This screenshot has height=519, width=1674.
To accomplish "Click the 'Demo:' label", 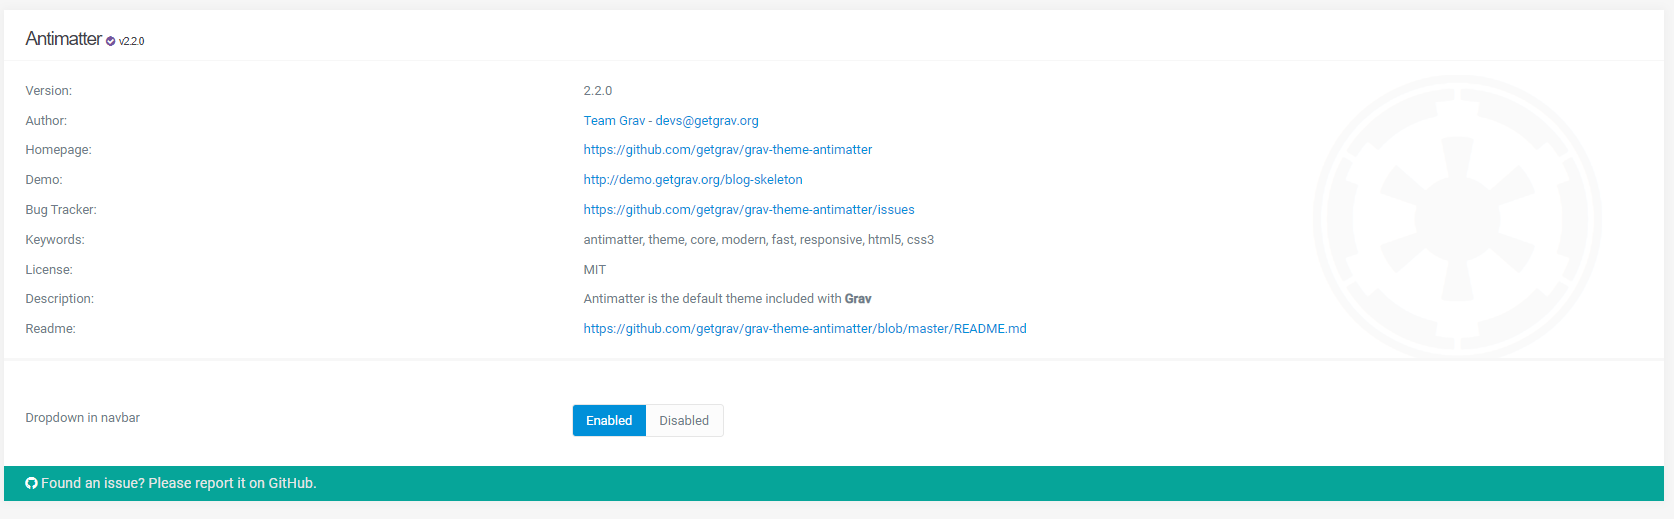I will (x=44, y=180).
